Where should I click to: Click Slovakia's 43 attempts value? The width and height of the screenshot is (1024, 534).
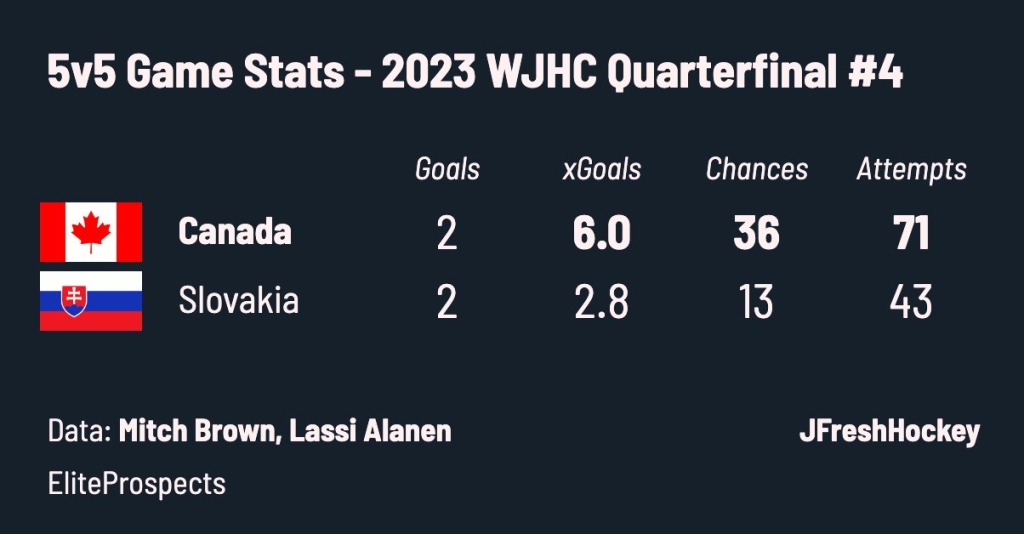[911, 302]
